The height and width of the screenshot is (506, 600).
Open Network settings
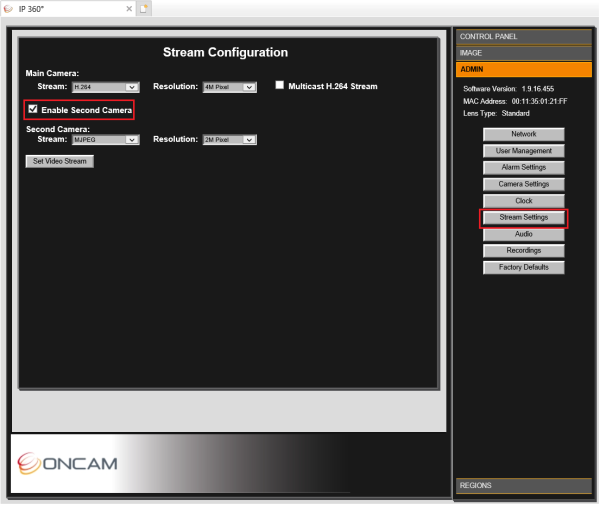(523, 134)
